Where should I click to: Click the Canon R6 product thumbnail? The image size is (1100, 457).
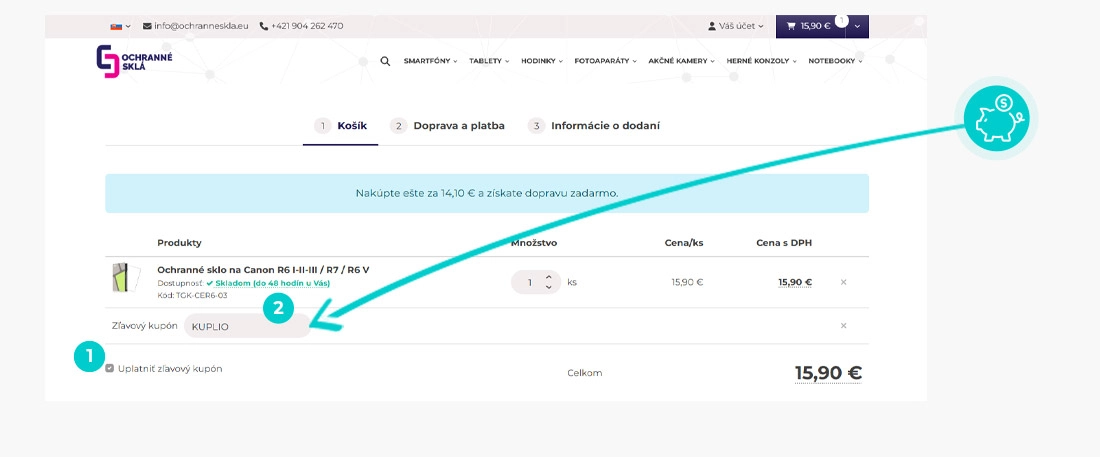click(x=126, y=277)
